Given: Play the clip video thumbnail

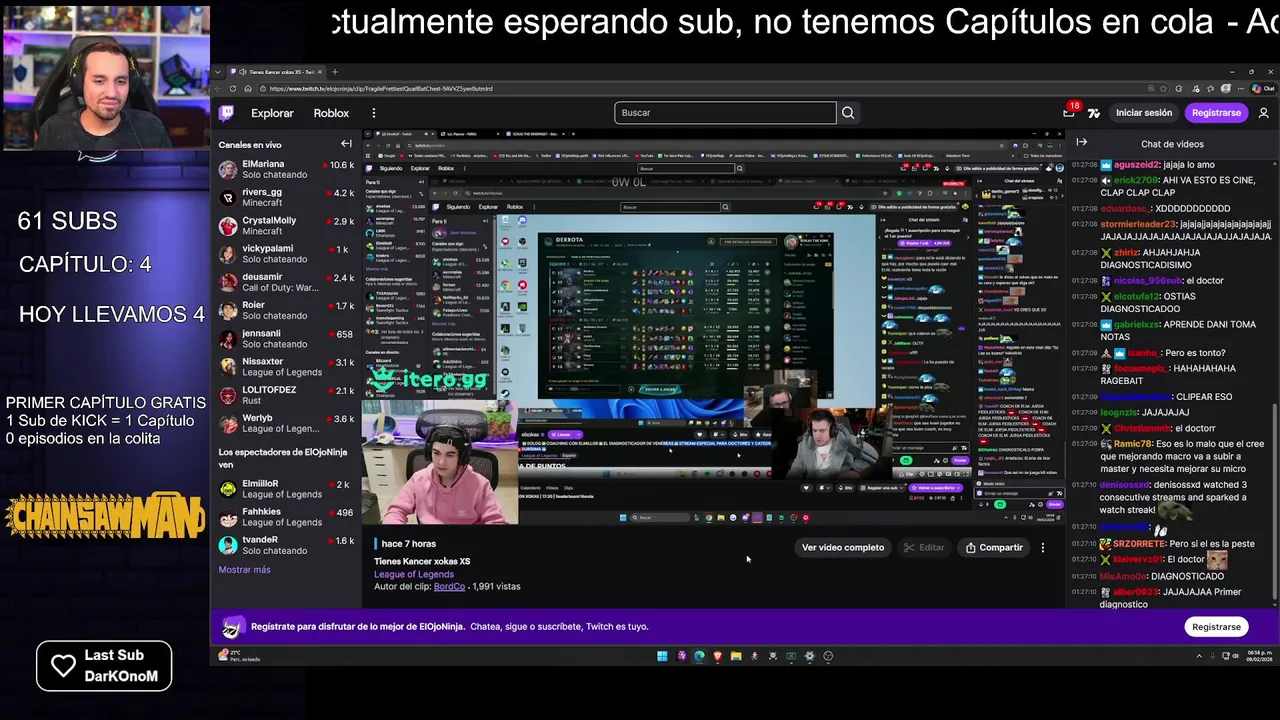Looking at the screenshot, I should click(713, 328).
